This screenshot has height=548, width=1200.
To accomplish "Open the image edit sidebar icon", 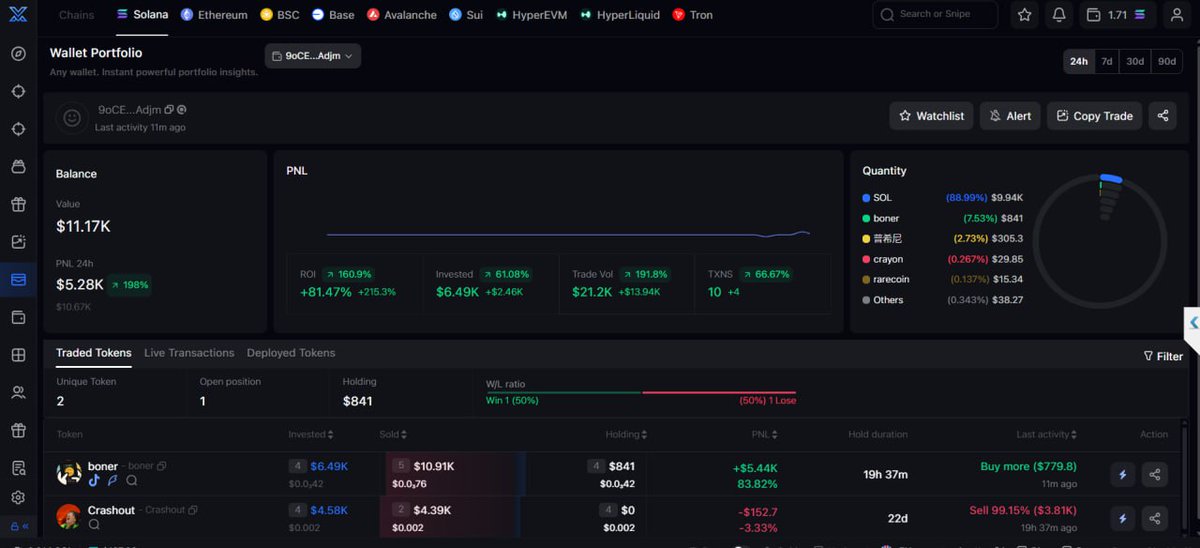I will 18,242.
